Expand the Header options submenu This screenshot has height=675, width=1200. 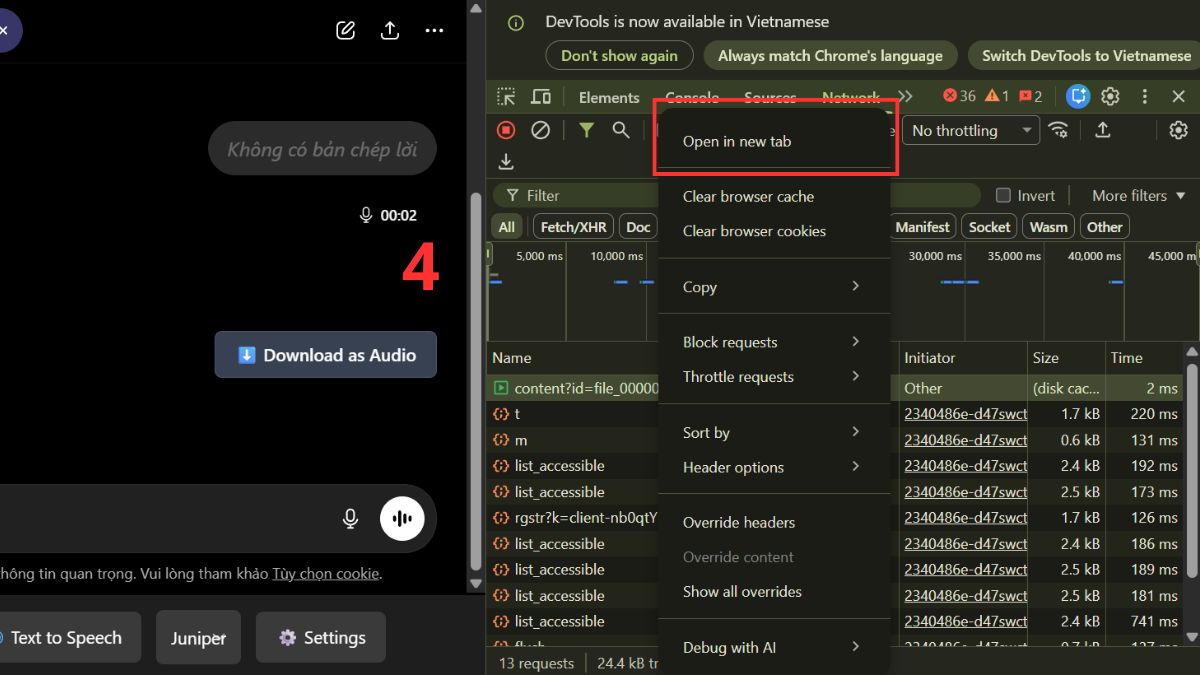pos(774,467)
